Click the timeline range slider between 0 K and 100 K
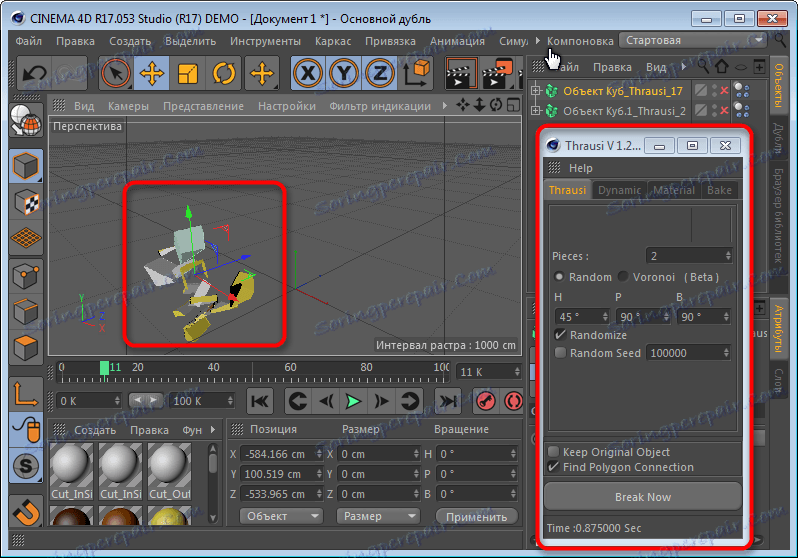The height and width of the screenshot is (558, 798). [146, 401]
